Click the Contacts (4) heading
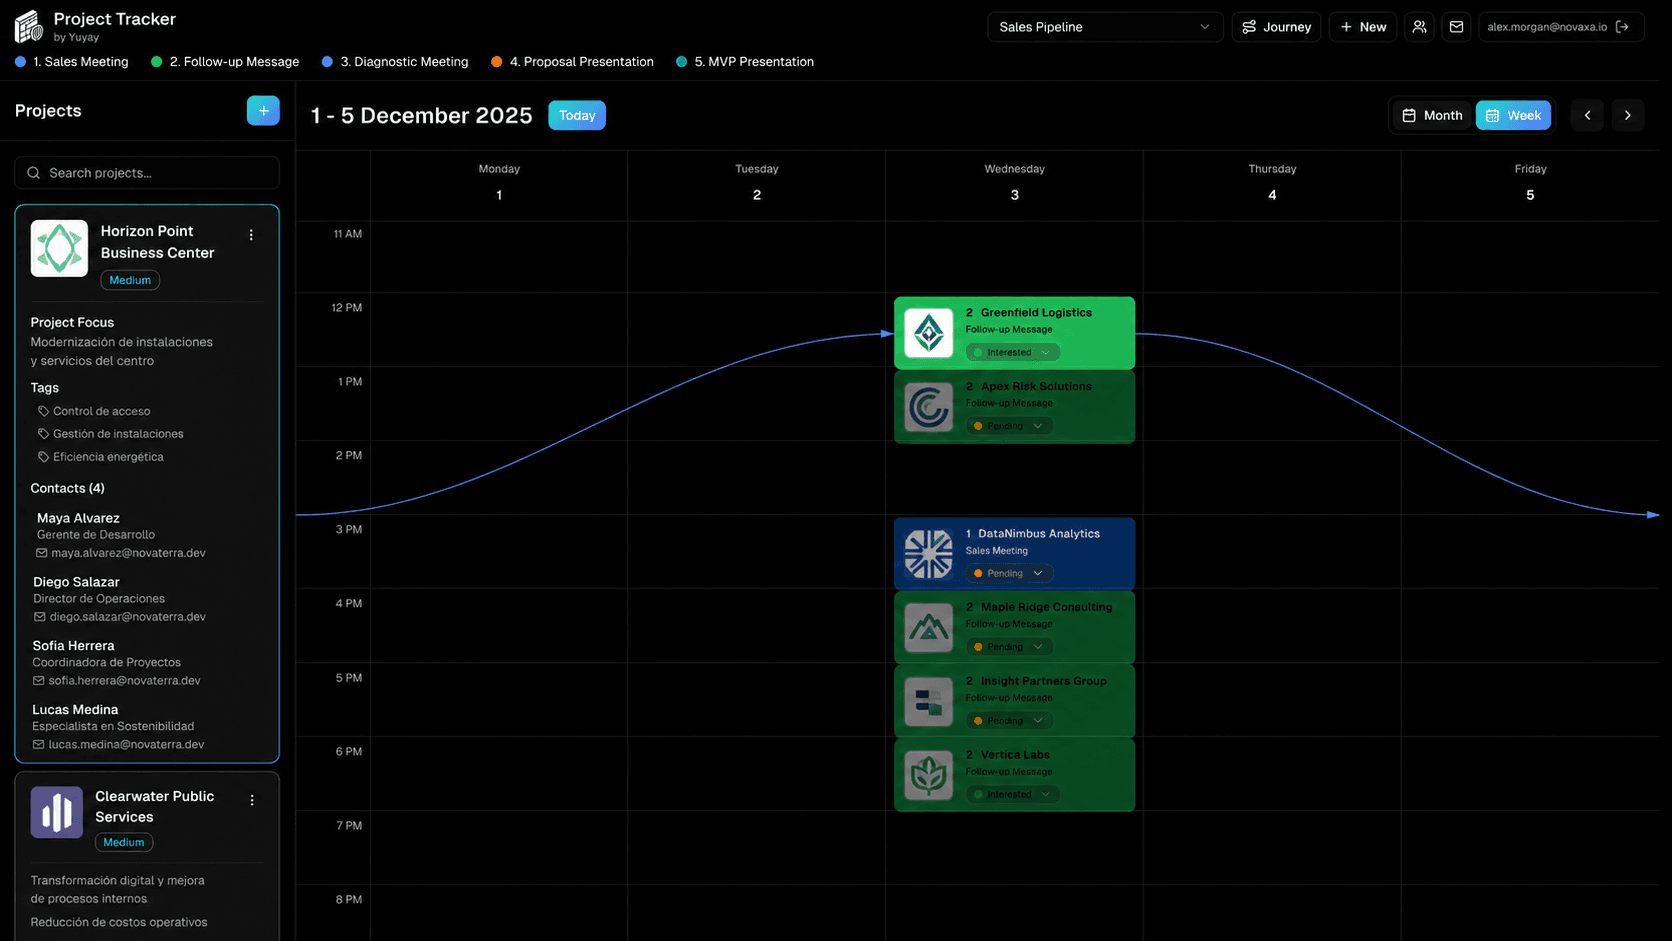Screen dimensions: 1672x941 pyautogui.click(x=67, y=488)
